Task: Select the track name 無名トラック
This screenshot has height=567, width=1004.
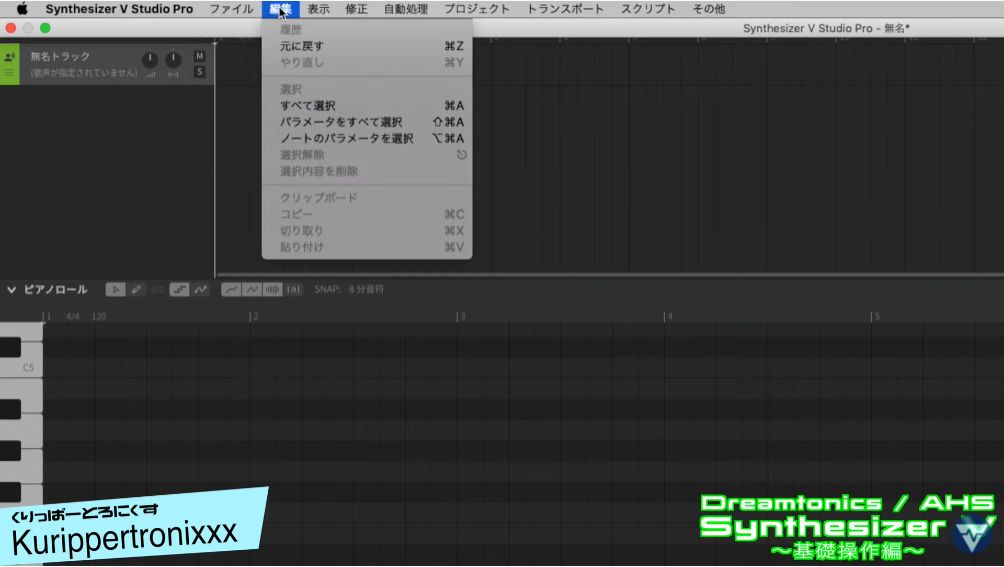Action: [x=60, y=56]
